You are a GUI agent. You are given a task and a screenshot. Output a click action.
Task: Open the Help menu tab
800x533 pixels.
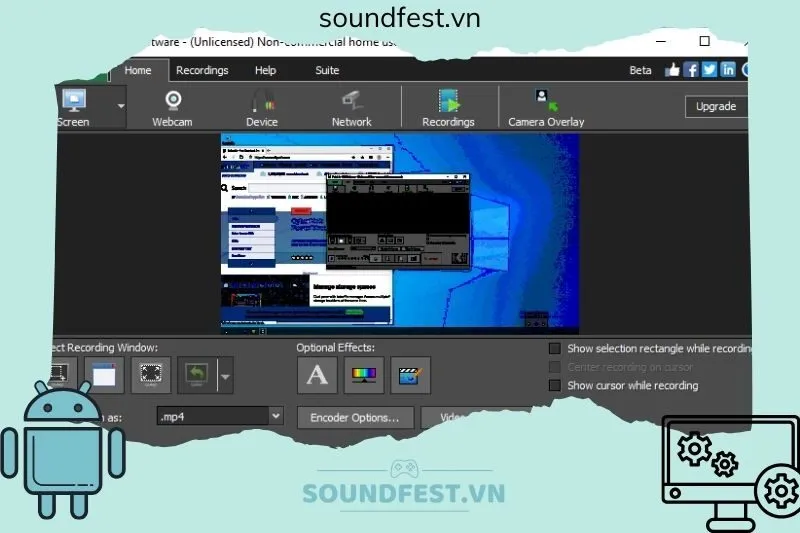point(265,70)
